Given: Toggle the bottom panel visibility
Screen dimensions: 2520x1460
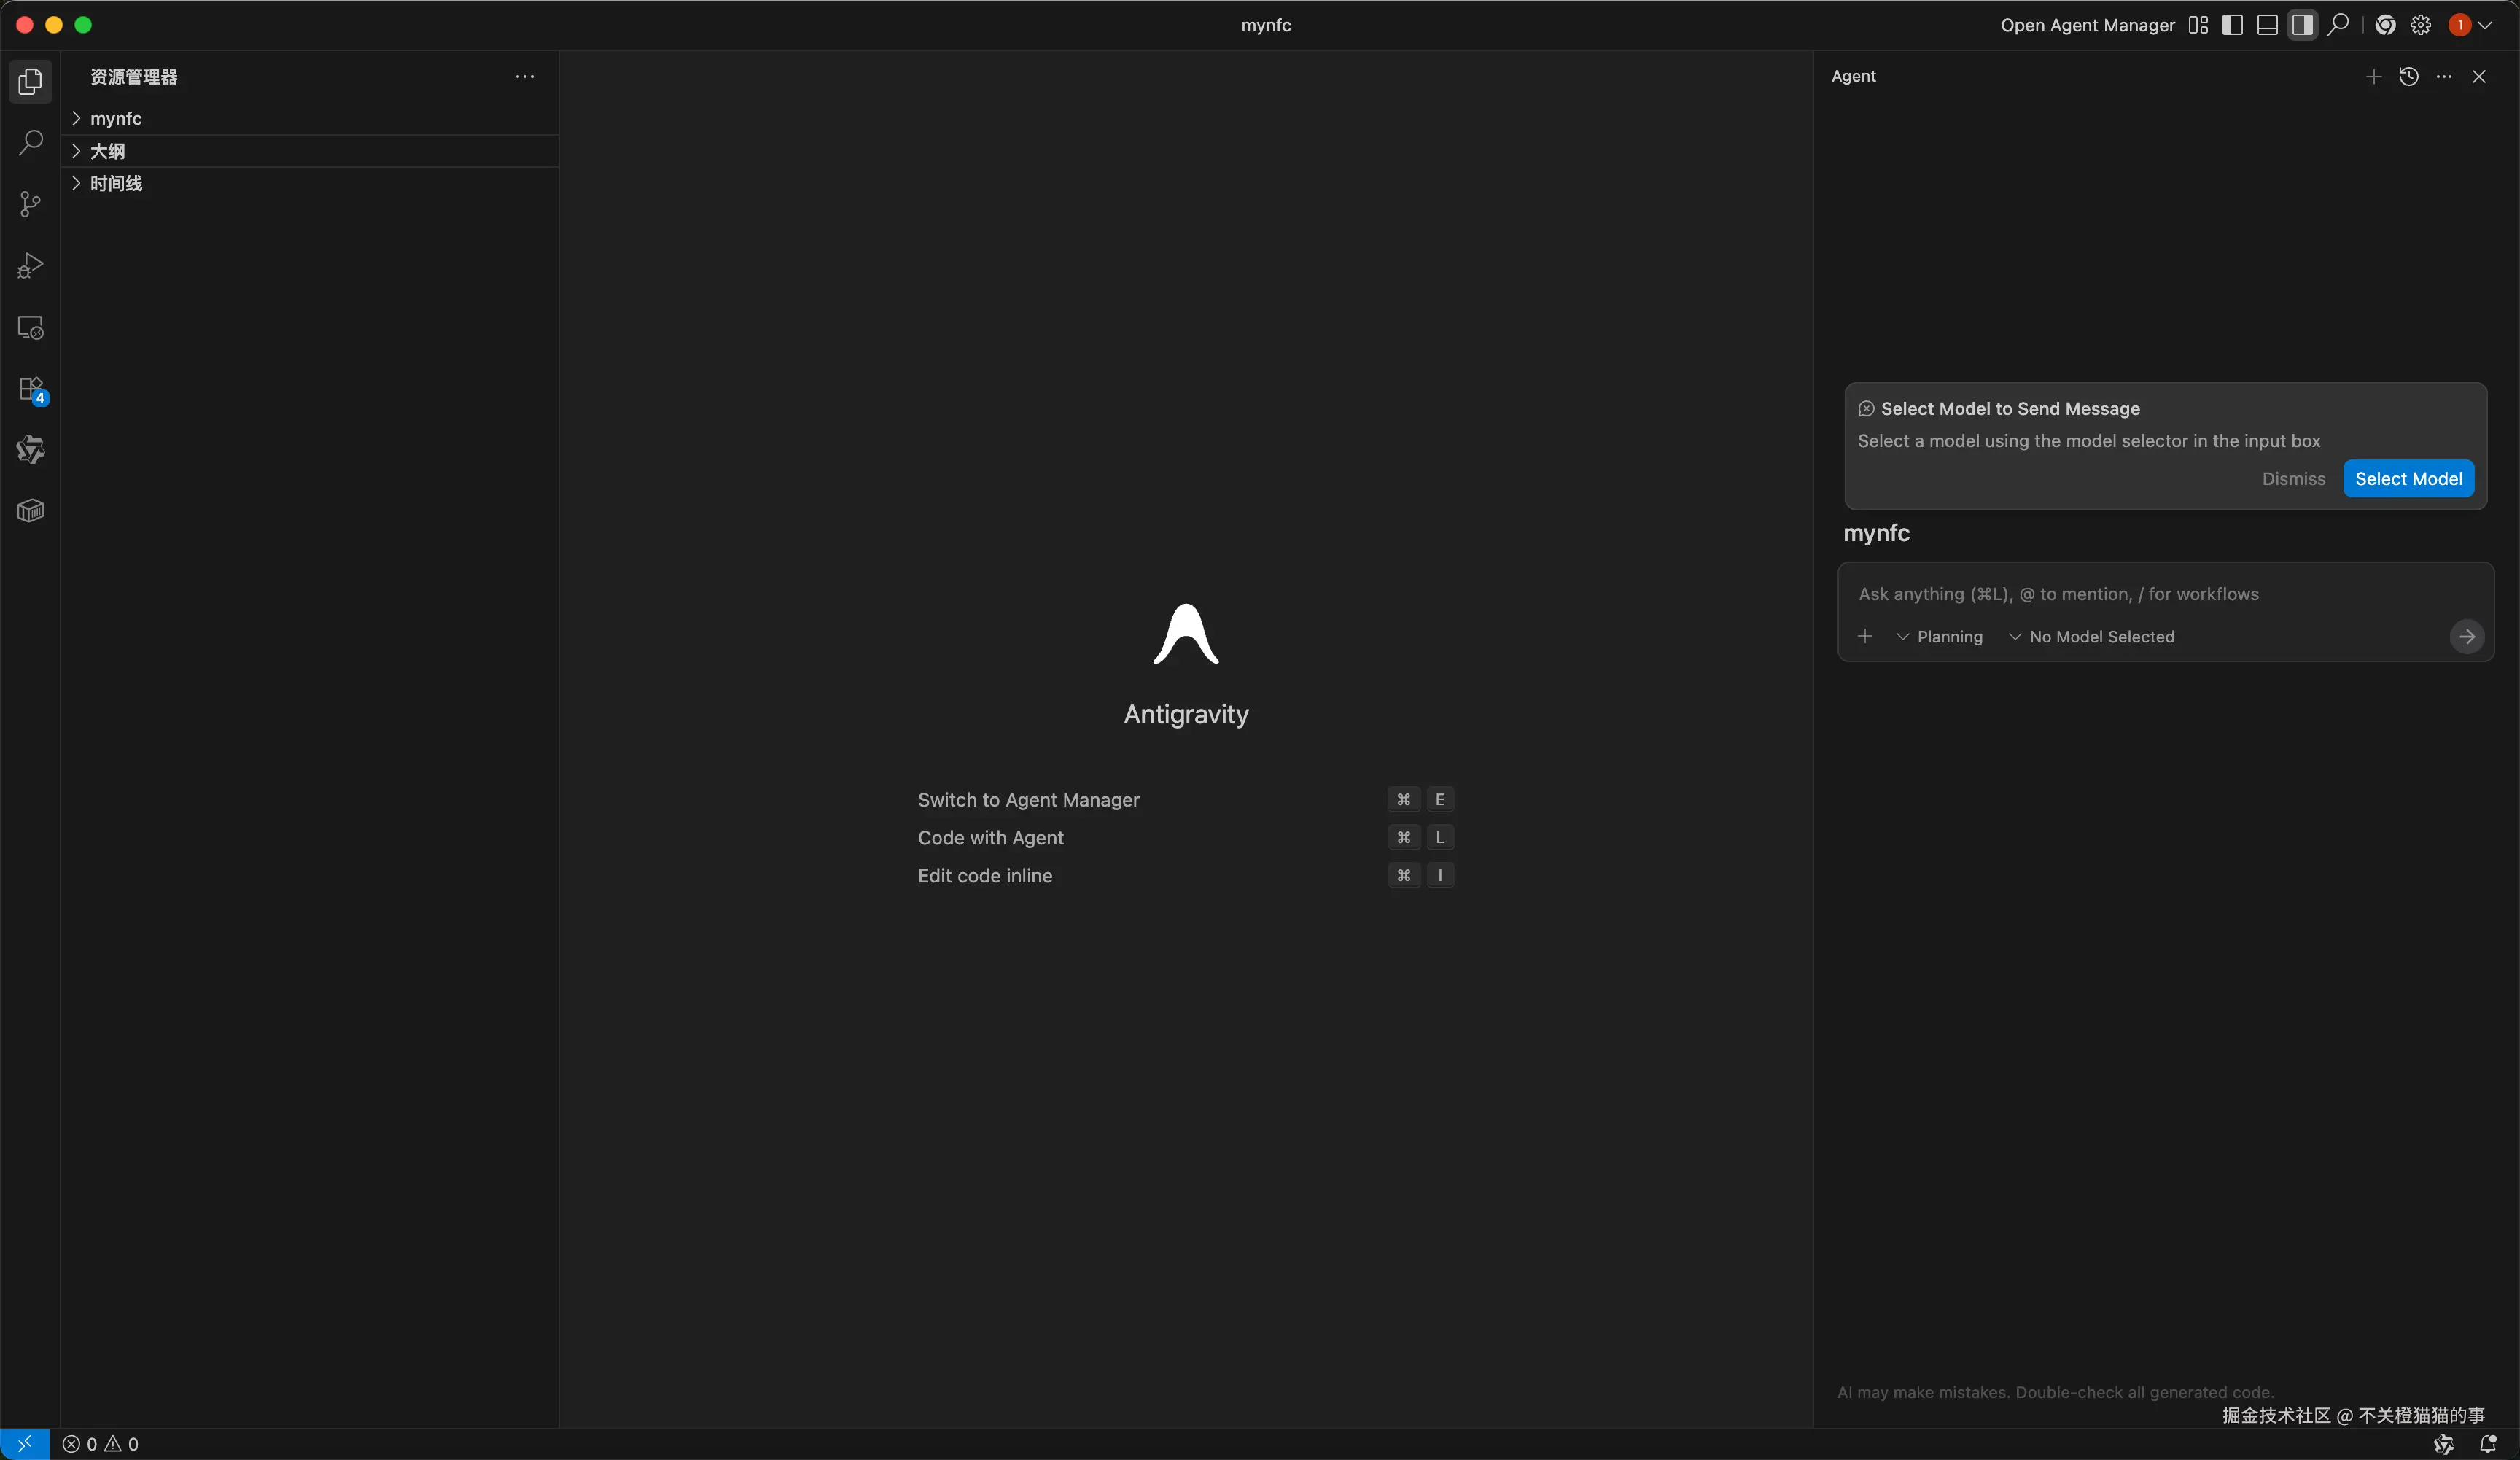Looking at the screenshot, I should click(2267, 25).
